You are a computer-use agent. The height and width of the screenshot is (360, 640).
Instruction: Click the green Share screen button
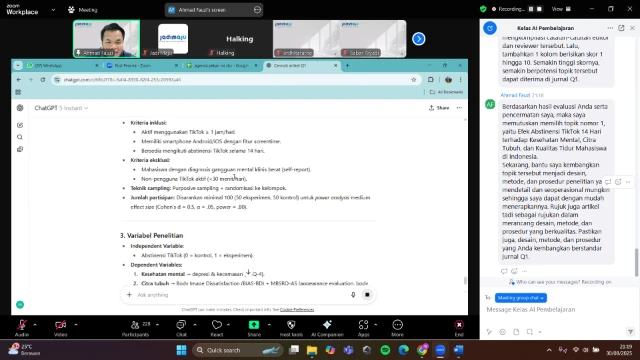point(254,324)
